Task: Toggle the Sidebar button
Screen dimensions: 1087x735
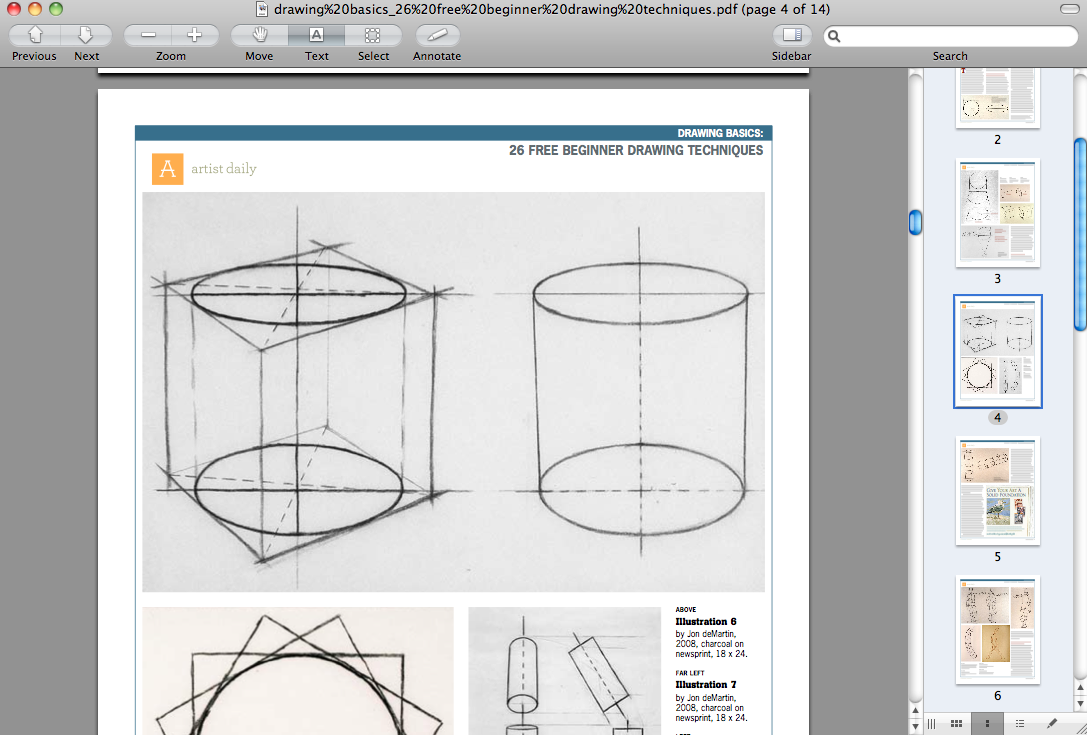Action: click(x=792, y=35)
